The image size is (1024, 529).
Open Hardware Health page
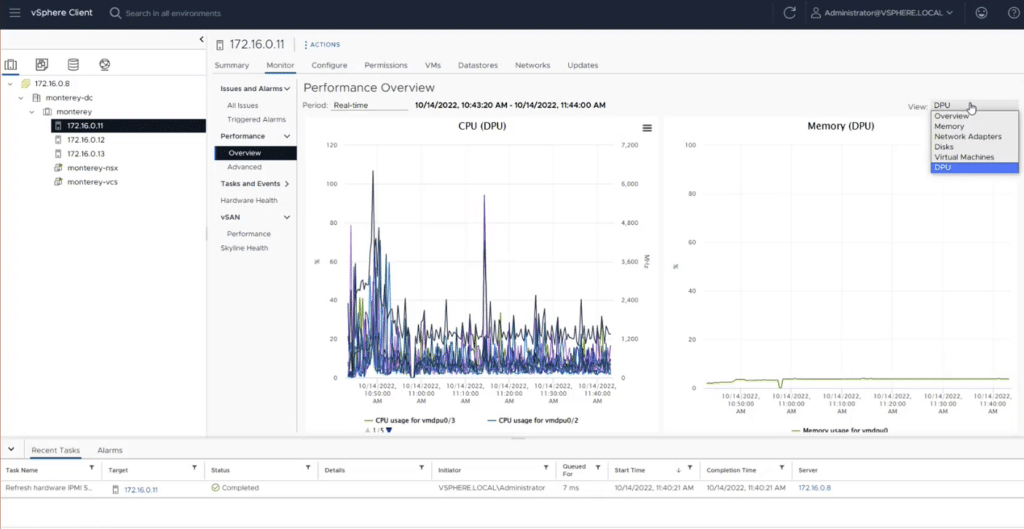pyautogui.click(x=249, y=200)
